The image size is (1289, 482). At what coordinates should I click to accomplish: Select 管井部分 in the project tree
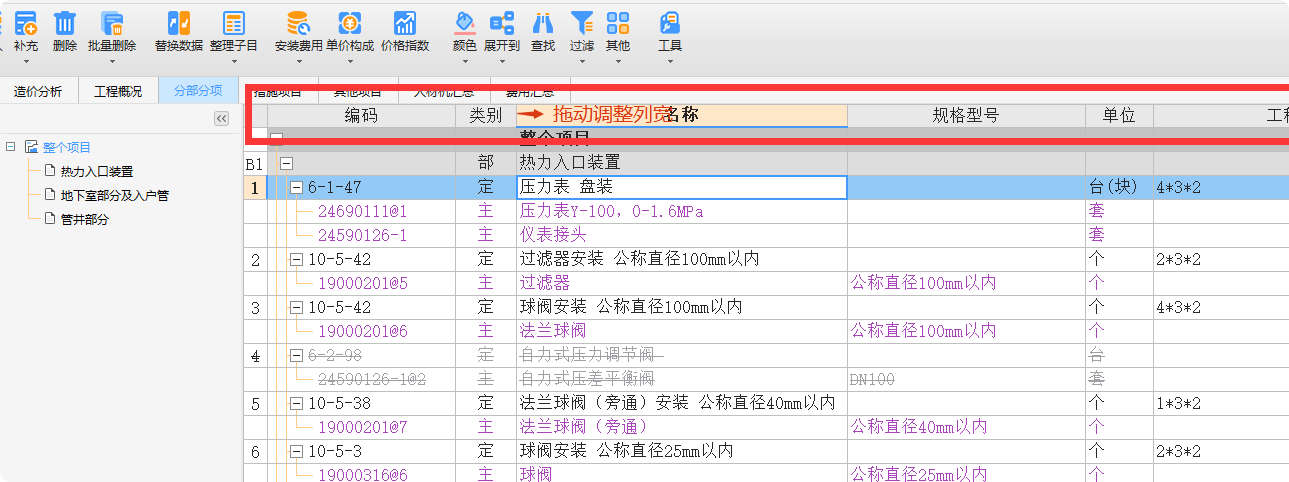(x=85, y=219)
